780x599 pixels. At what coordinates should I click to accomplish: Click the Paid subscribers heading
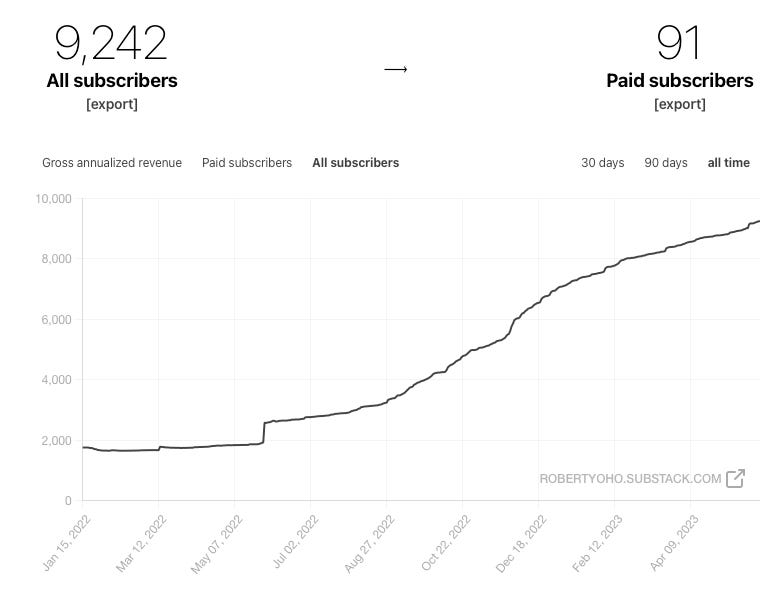click(x=680, y=81)
